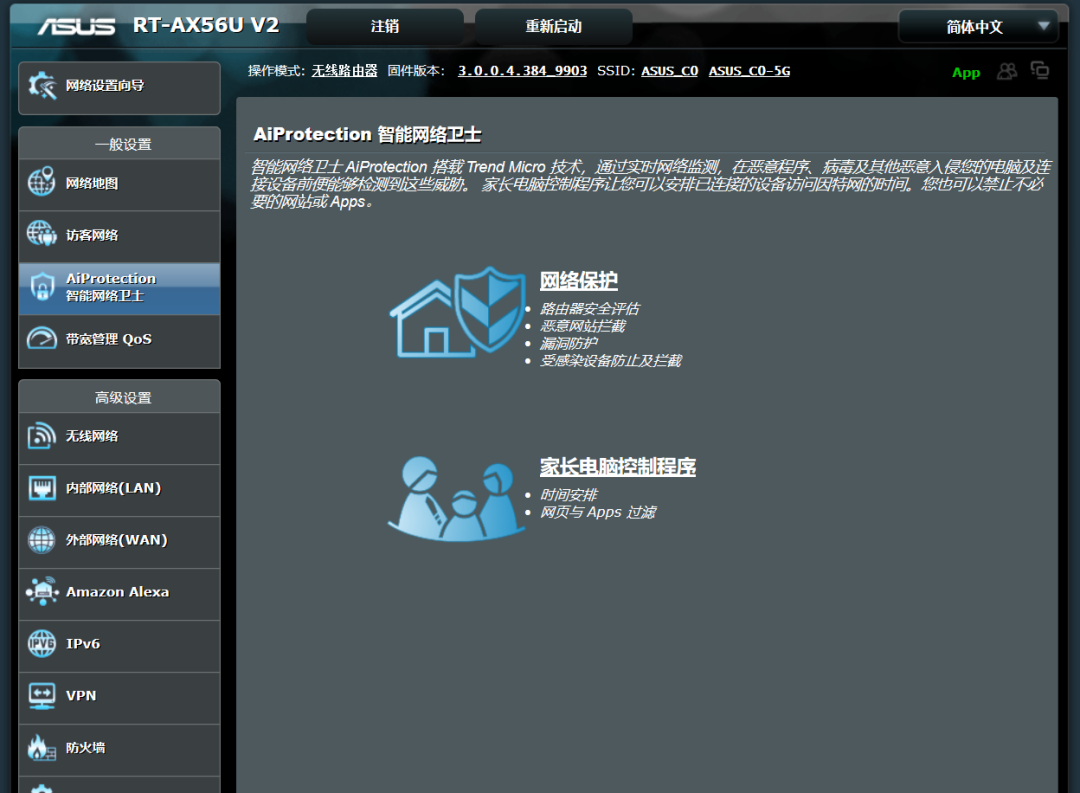Click the 受感染设备防止及拦截 bullet text
Screen dimensions: 1080x793
click(610, 360)
